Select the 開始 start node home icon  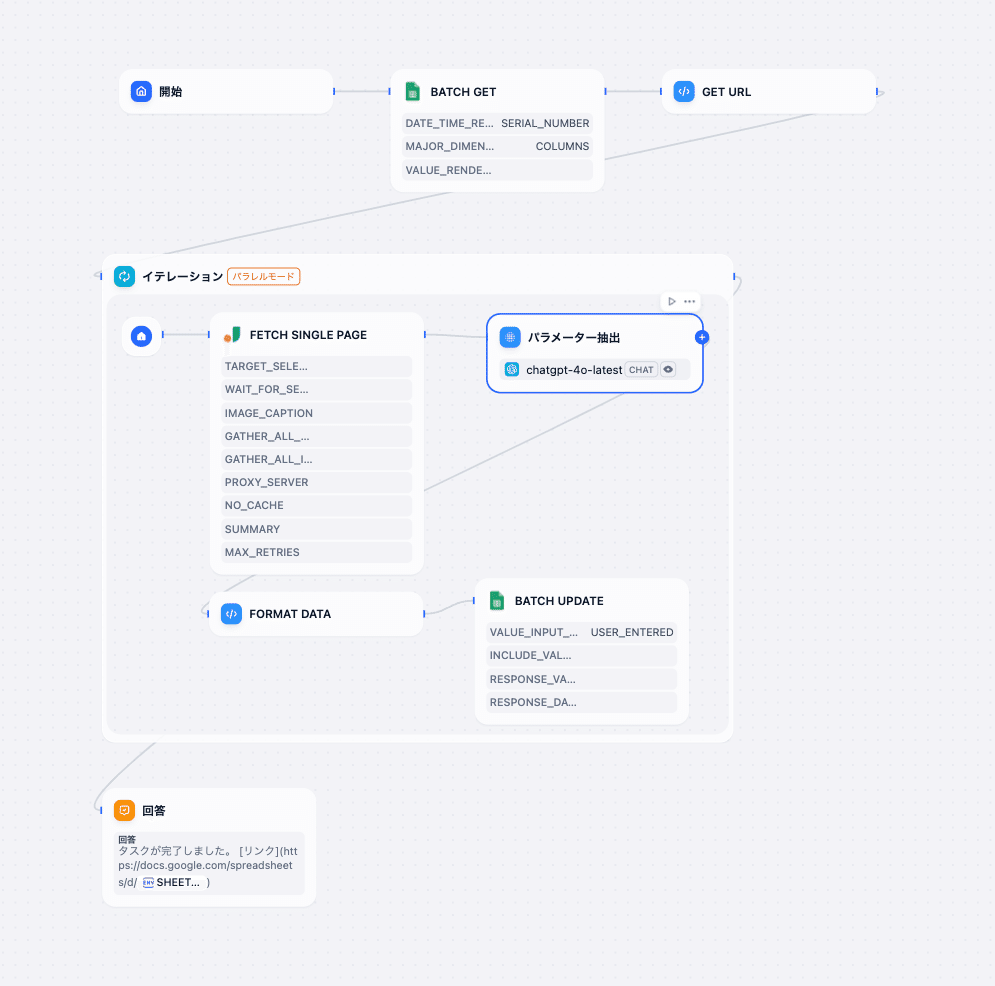point(141,91)
